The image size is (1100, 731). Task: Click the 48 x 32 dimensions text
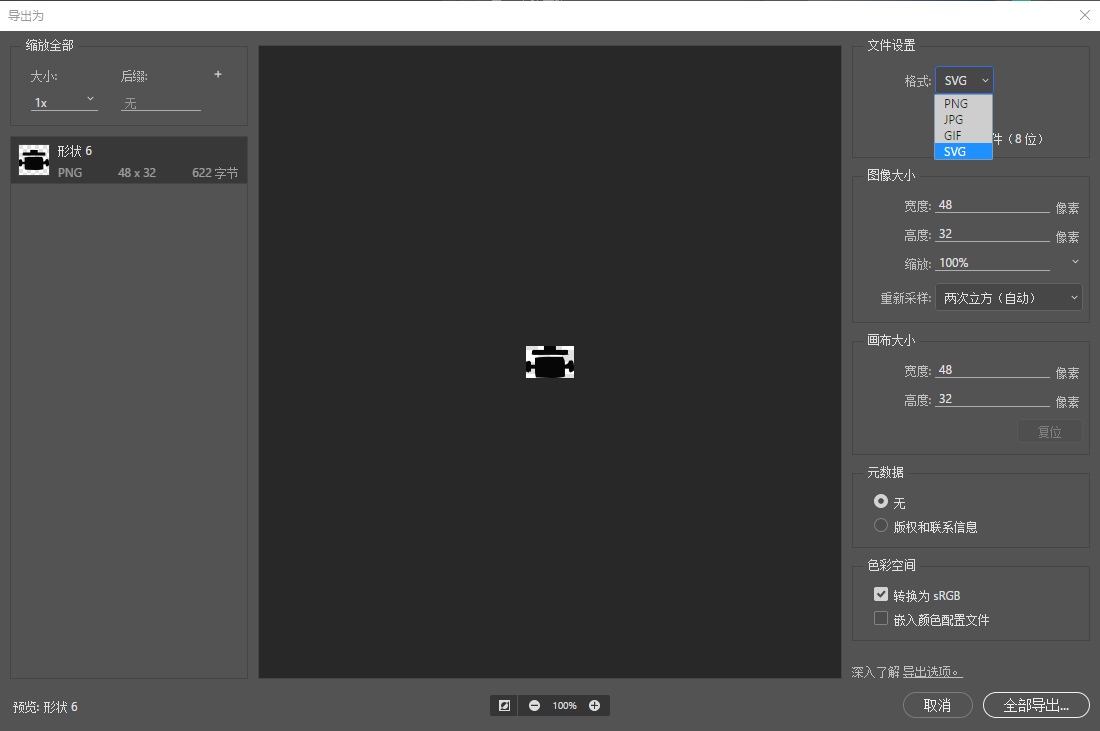click(x=137, y=173)
